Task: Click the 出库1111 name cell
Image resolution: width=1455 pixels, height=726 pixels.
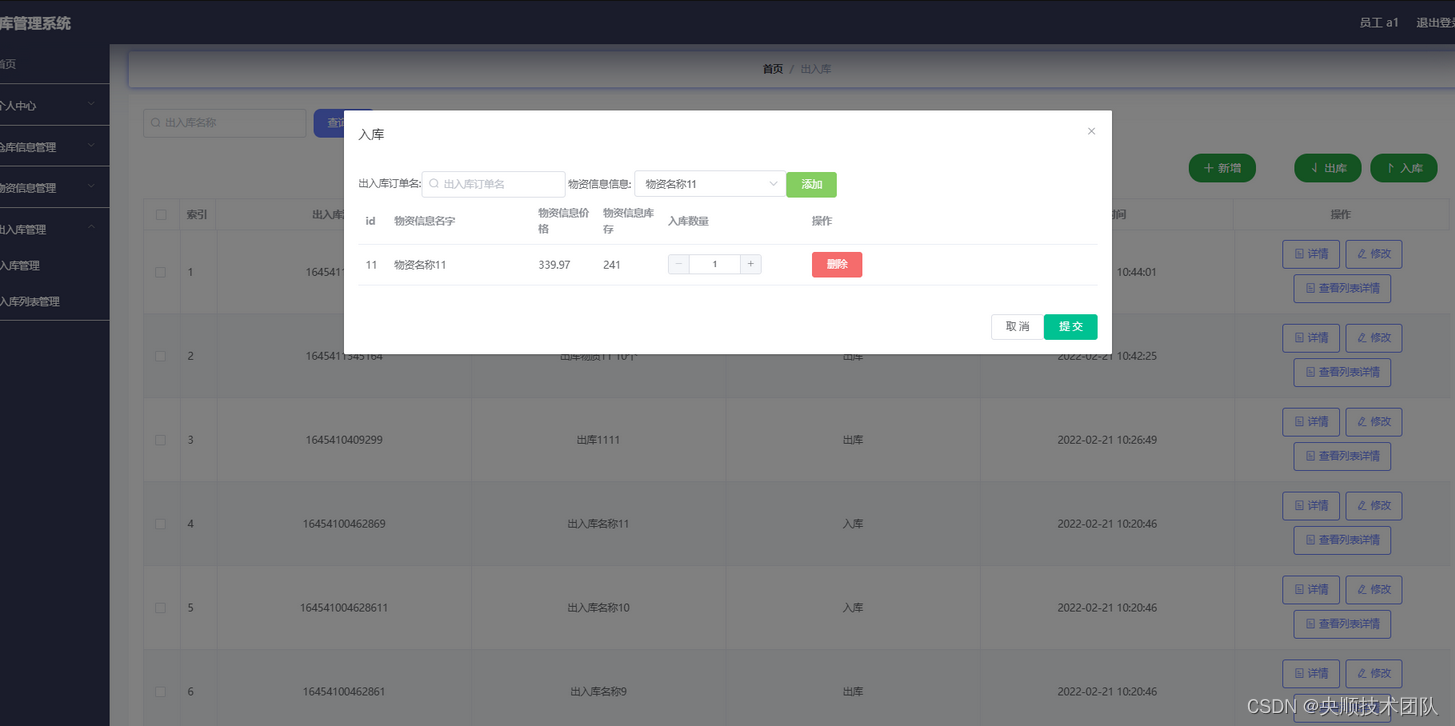Action: (598, 440)
